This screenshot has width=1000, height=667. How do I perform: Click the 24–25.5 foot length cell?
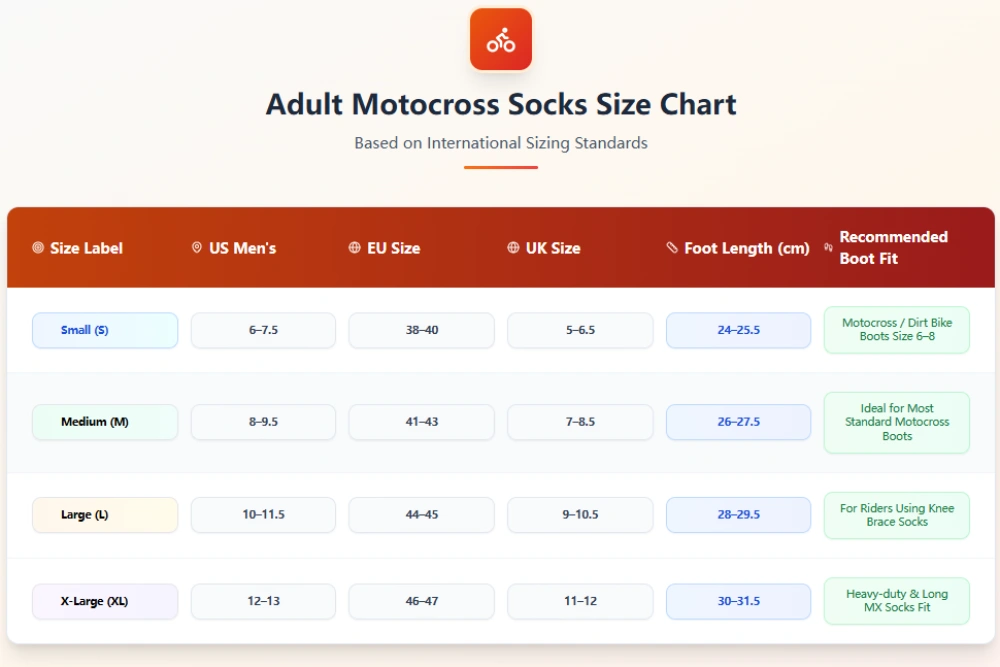point(738,330)
